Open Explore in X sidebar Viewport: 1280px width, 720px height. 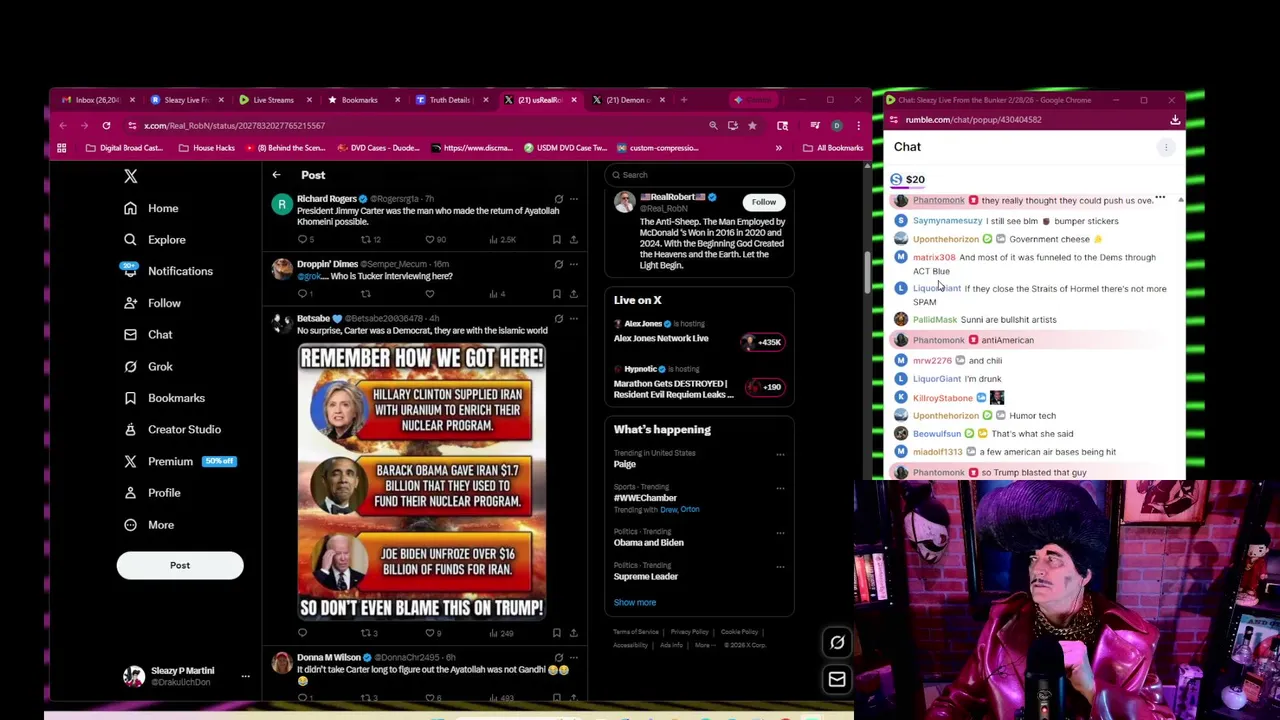point(155,240)
